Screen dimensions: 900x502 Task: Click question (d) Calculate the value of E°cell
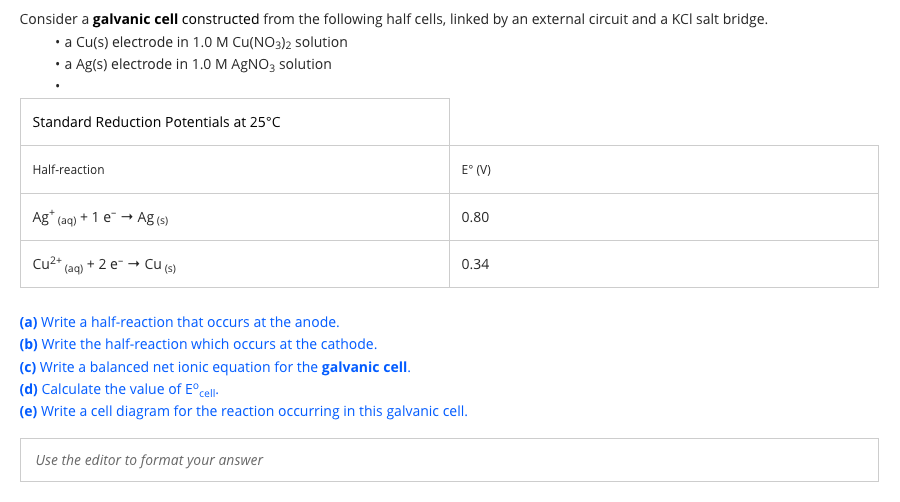(119, 390)
